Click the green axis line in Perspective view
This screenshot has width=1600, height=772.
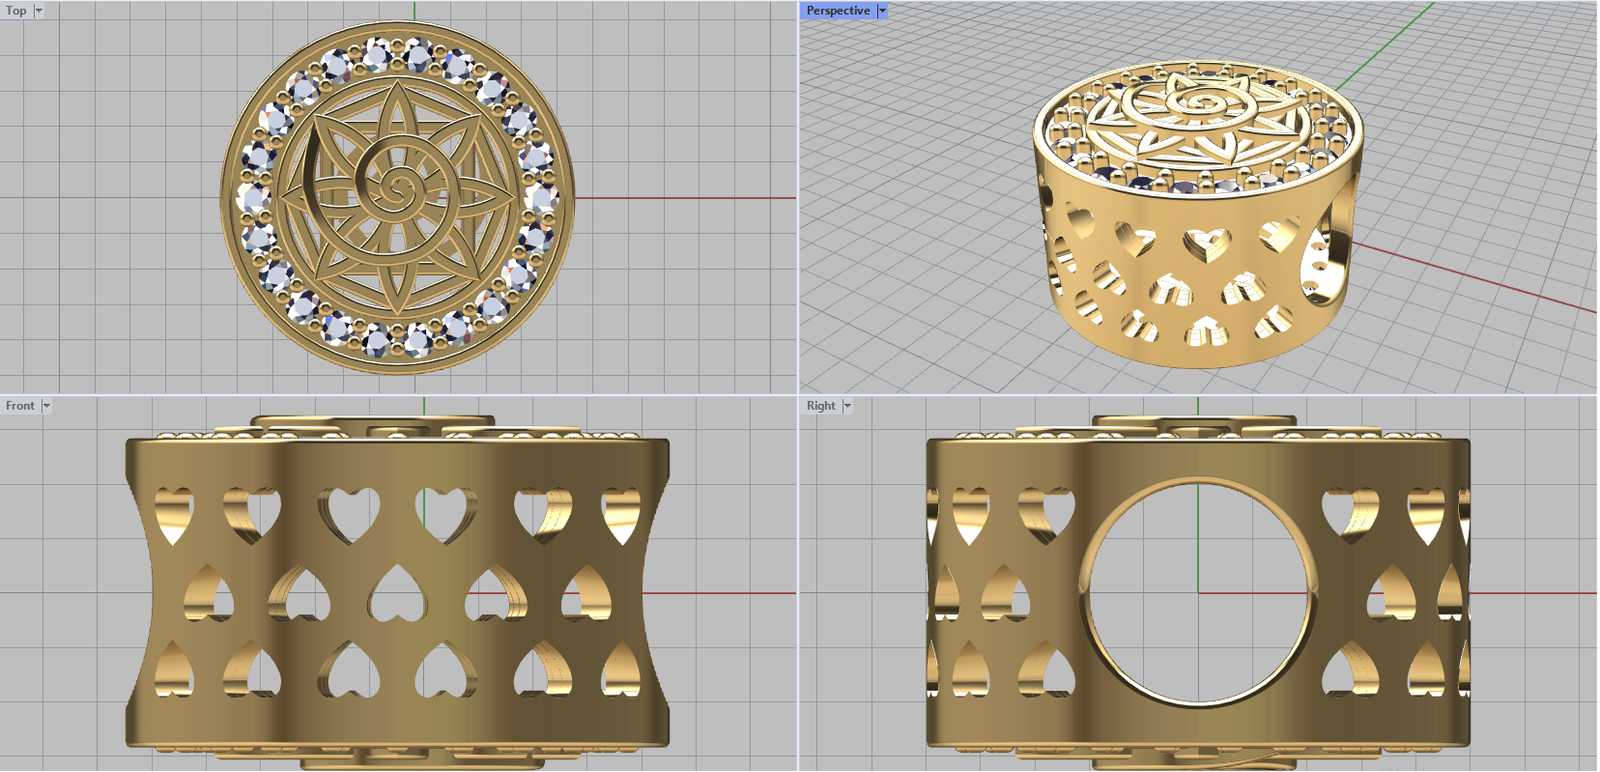(1390, 40)
